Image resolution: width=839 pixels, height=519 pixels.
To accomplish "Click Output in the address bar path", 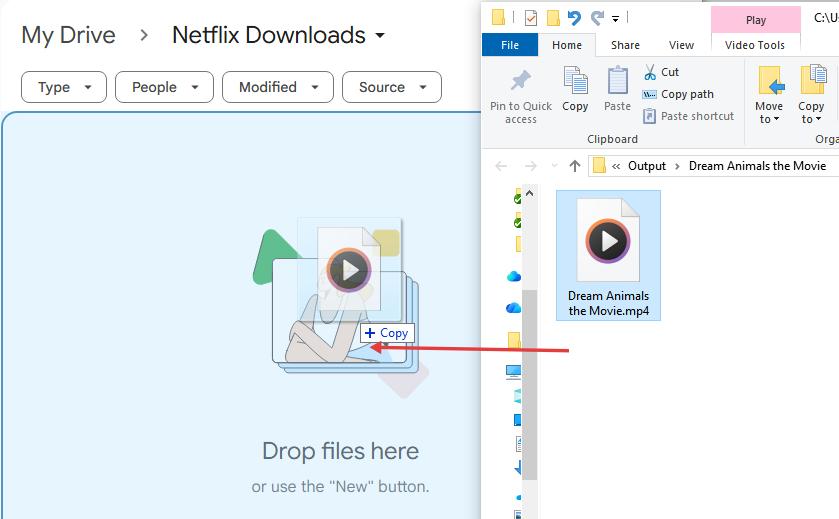I will pyautogui.click(x=646, y=166).
